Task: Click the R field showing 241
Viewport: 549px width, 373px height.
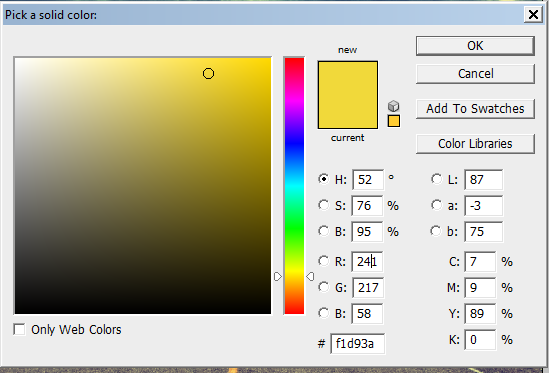Action: (368, 262)
